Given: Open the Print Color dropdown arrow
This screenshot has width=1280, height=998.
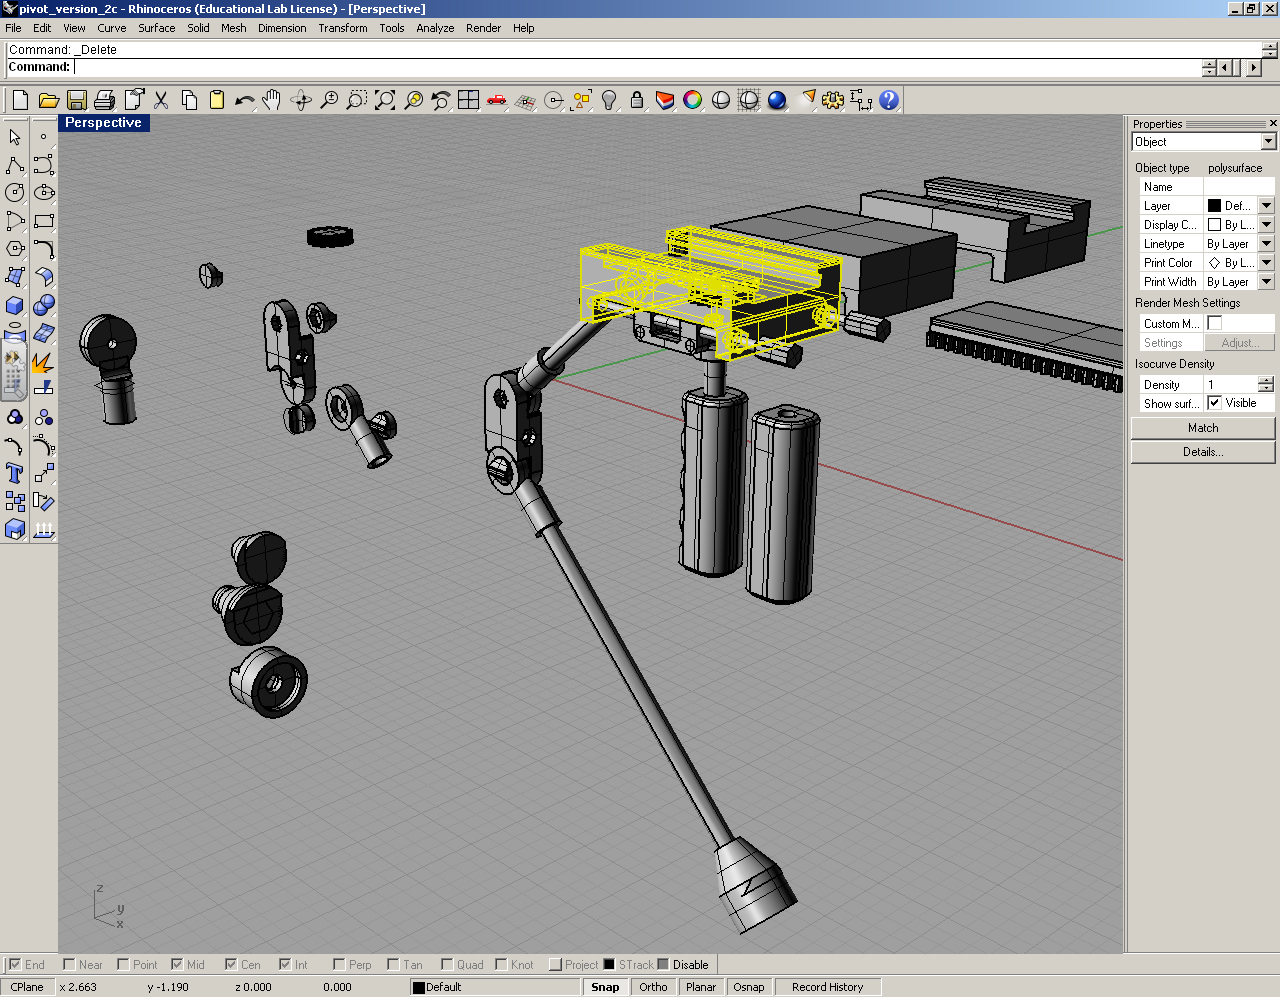Looking at the screenshot, I should (1267, 263).
